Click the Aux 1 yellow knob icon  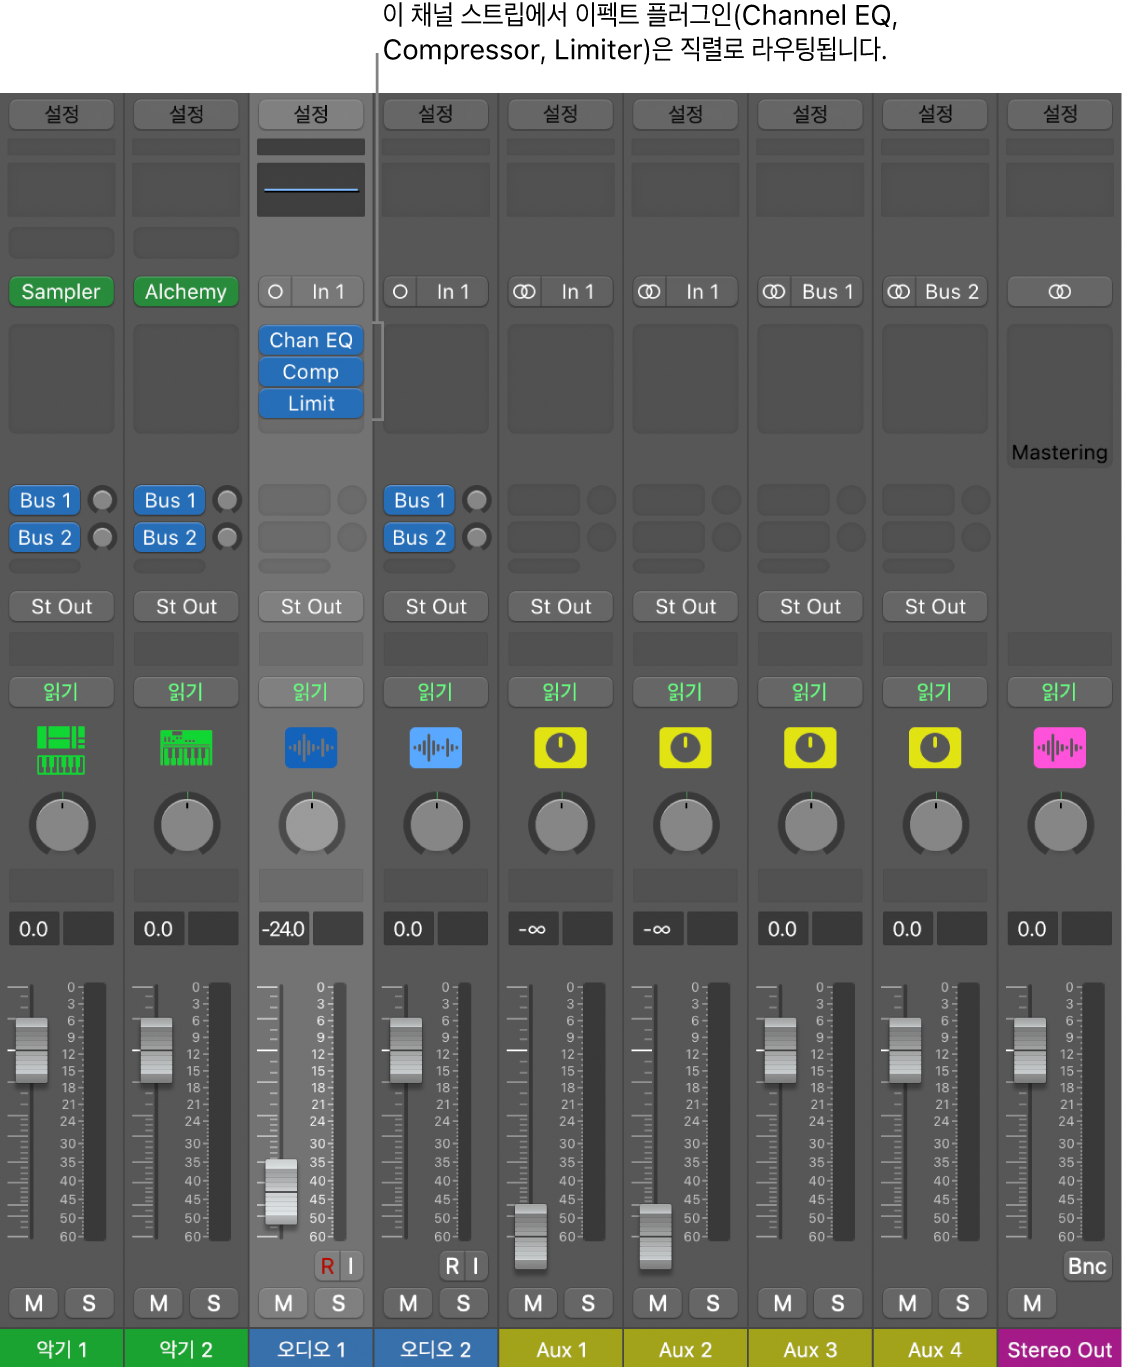(560, 748)
